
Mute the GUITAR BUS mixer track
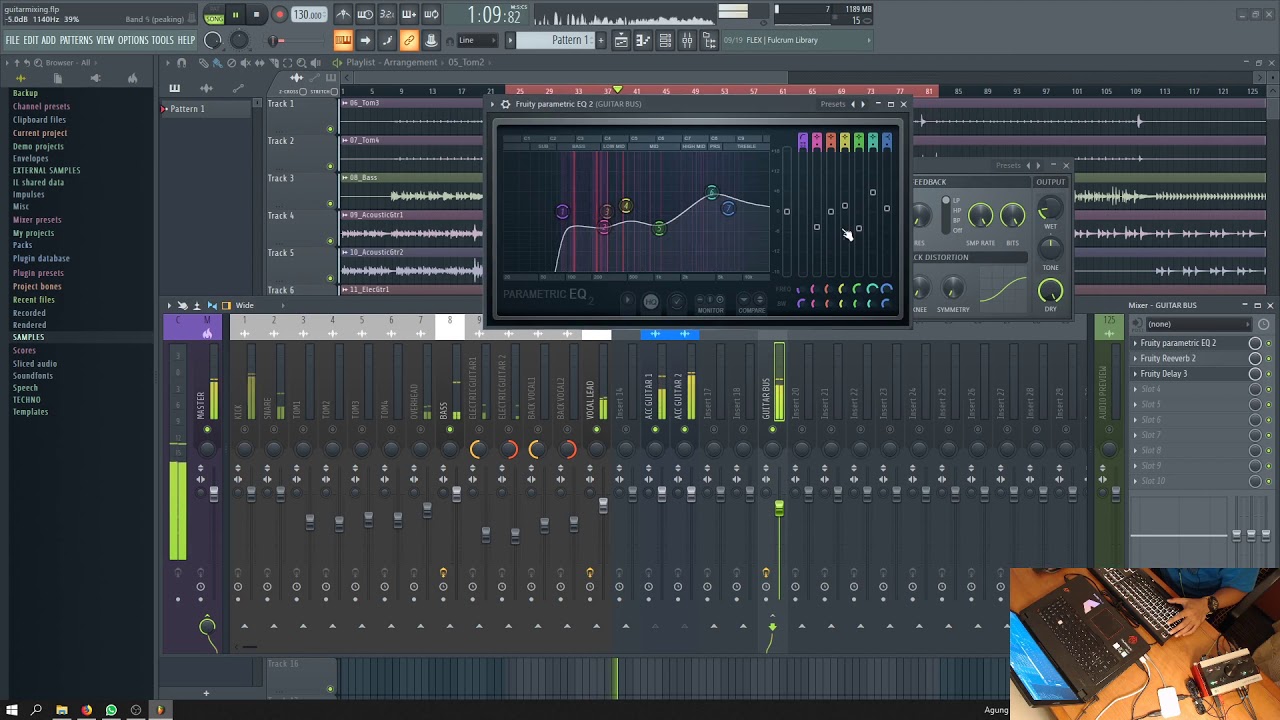772,430
